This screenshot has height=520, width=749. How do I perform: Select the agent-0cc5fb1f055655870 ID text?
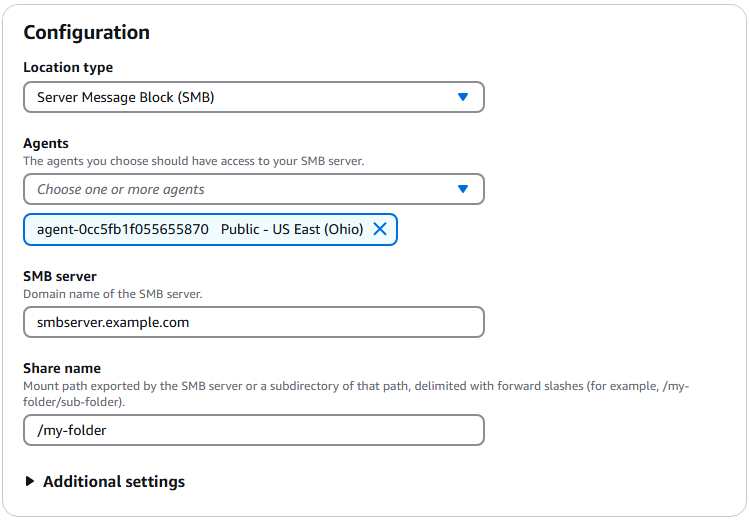(123, 229)
